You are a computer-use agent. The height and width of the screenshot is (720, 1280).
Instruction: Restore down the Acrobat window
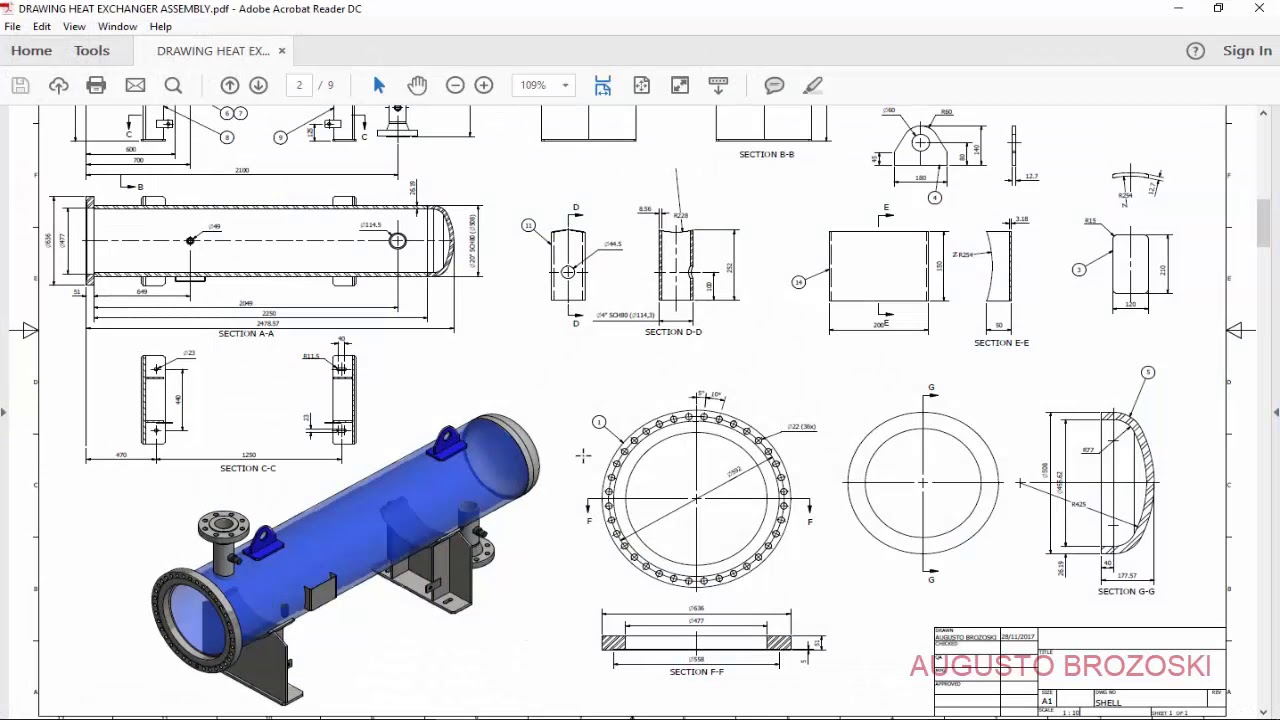point(1218,9)
